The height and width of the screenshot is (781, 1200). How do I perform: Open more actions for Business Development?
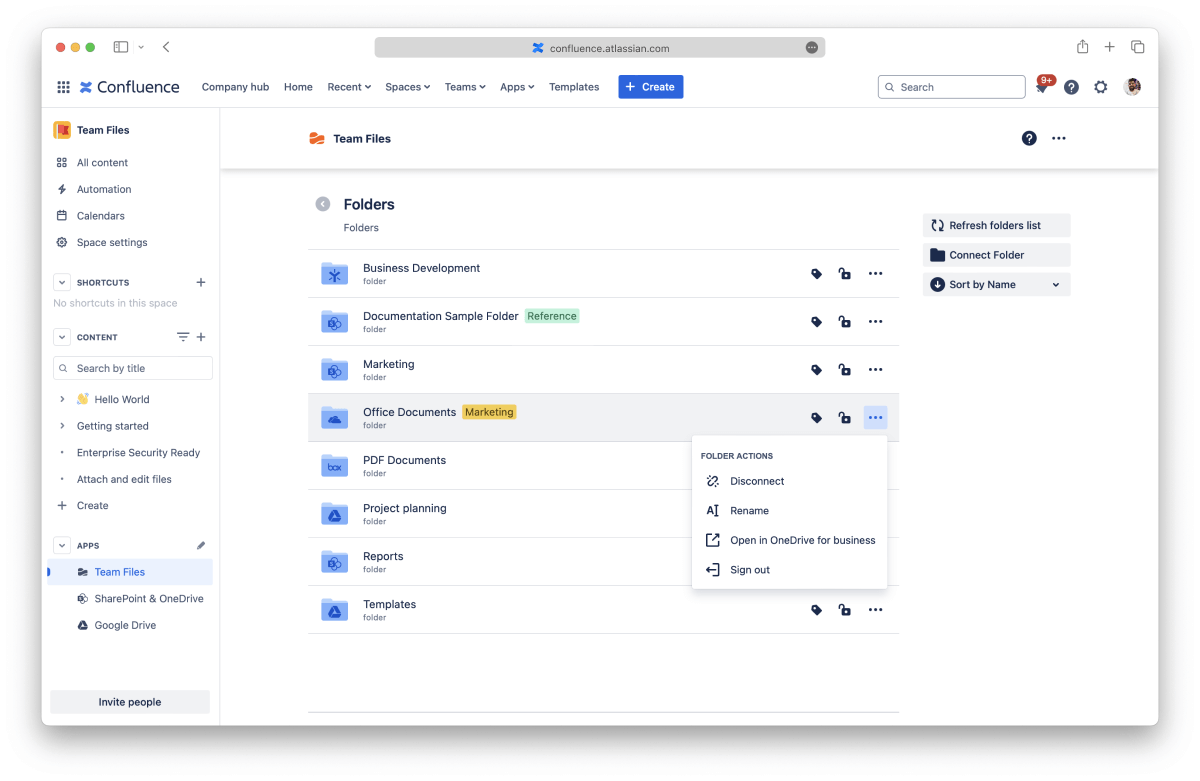click(875, 274)
